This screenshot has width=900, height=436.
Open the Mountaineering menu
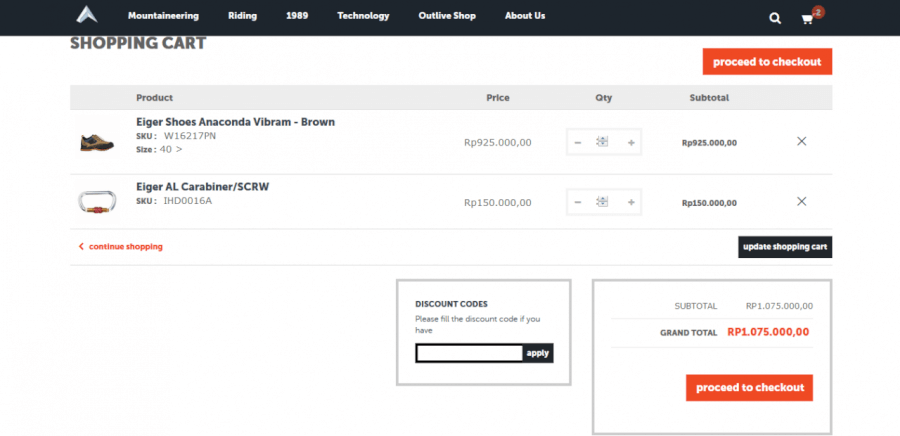[163, 16]
